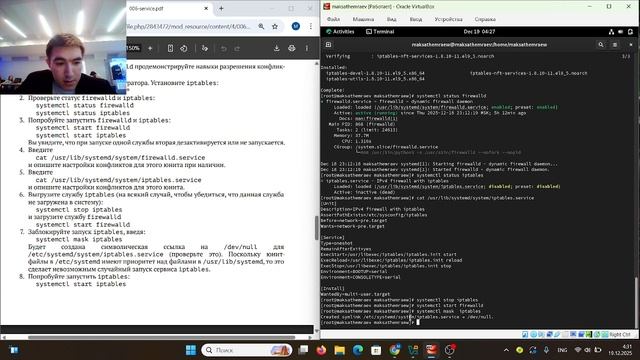Redo the PDF annotation
640x360 pixels.
pos(237,48)
